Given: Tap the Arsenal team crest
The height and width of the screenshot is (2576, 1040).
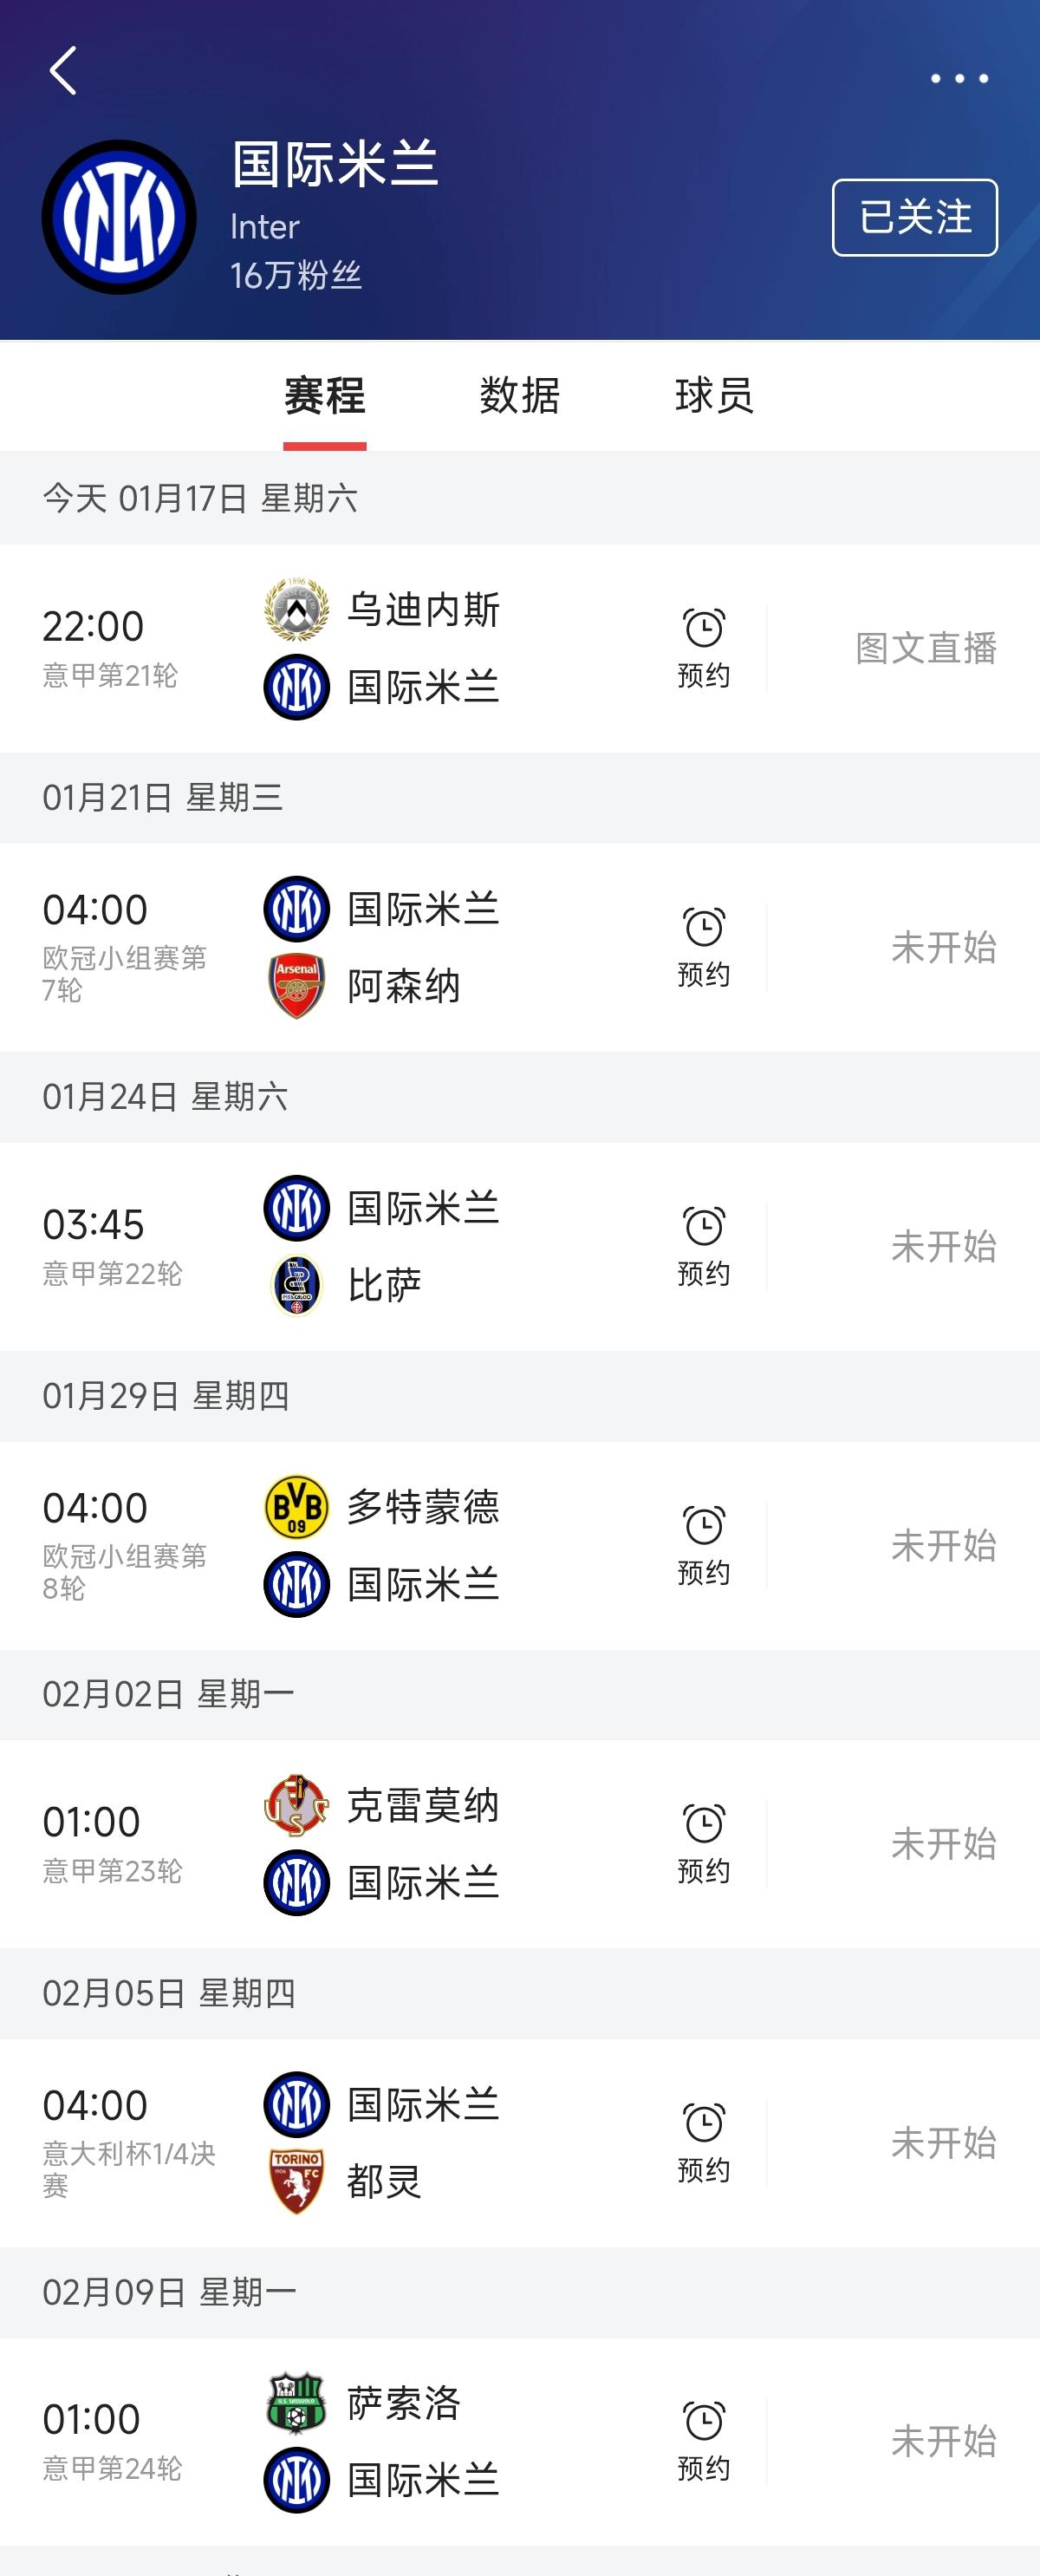Looking at the screenshot, I should [x=297, y=986].
